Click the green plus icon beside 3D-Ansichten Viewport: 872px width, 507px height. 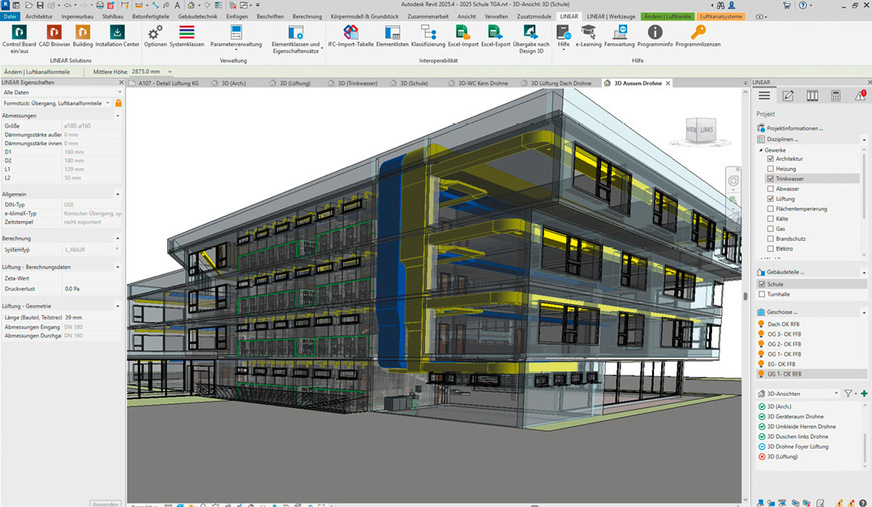[864, 394]
